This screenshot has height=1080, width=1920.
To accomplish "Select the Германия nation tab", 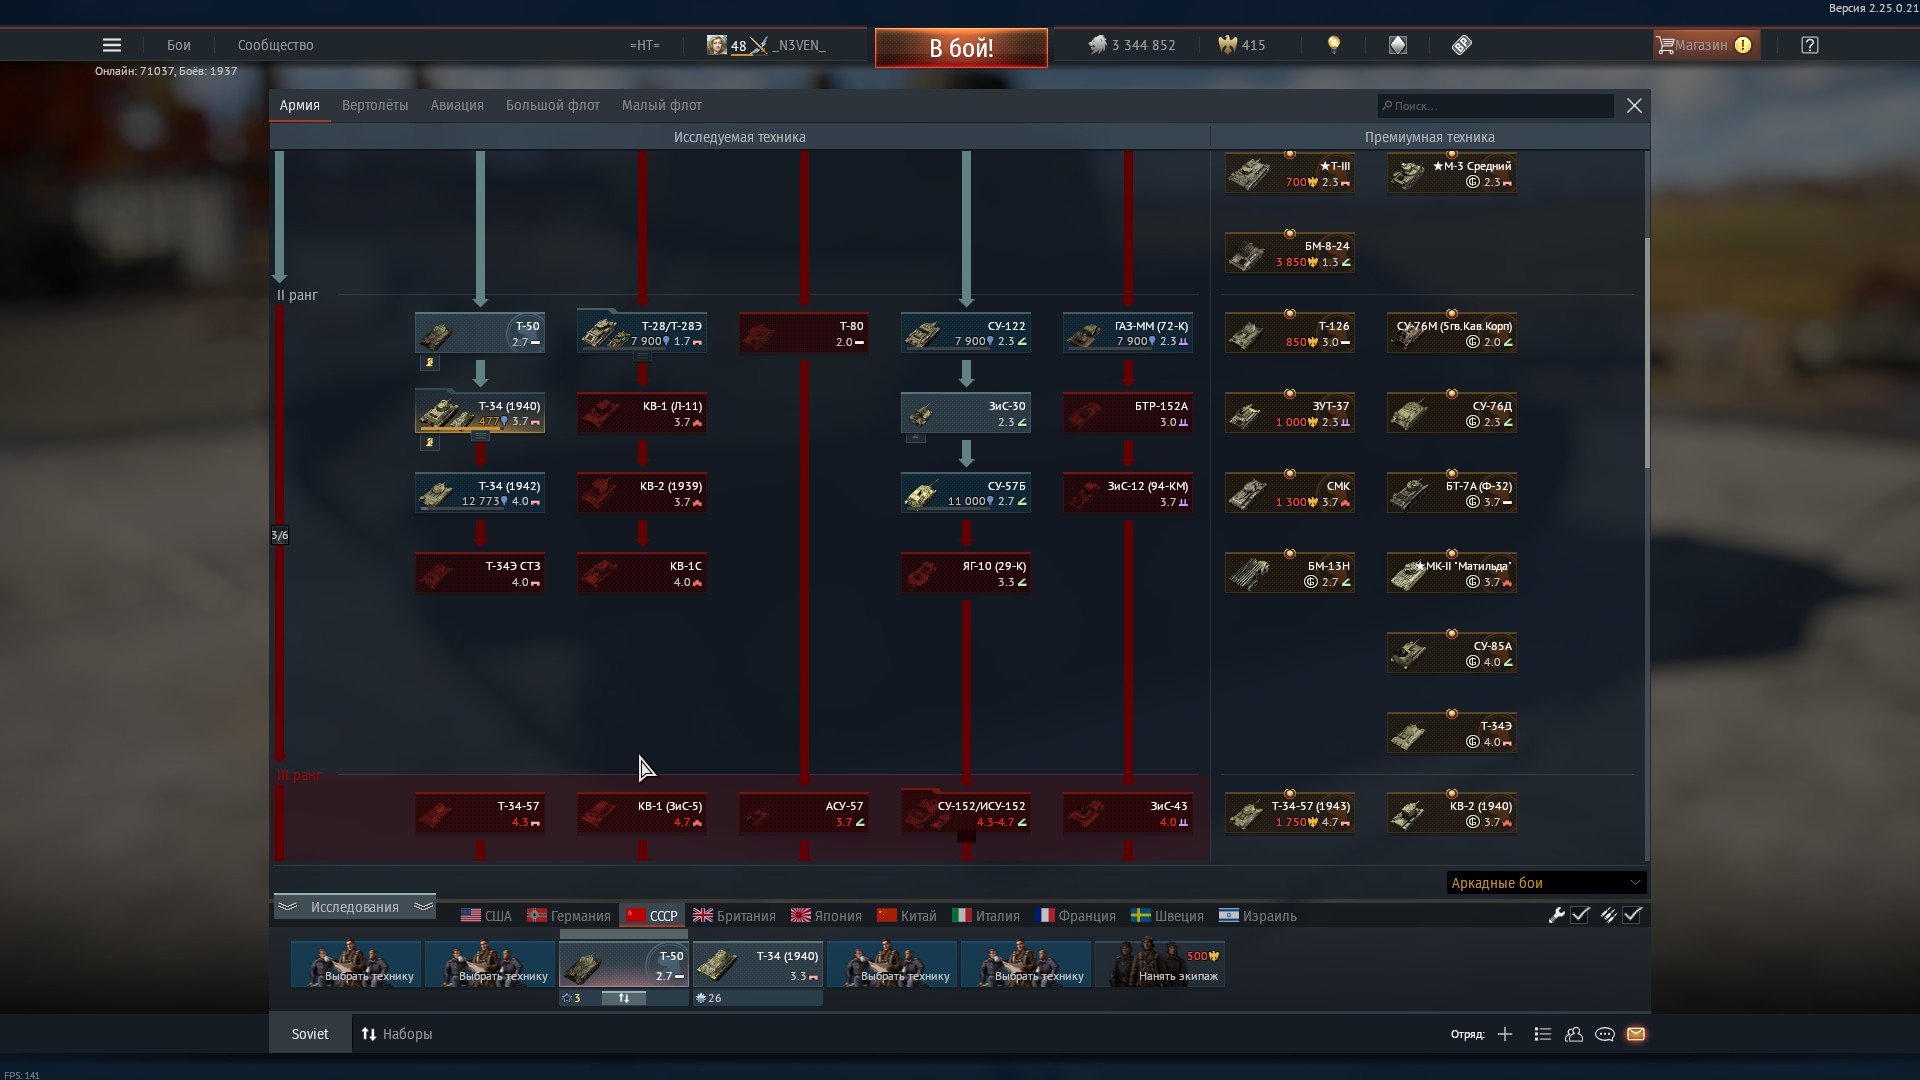I will coord(569,916).
